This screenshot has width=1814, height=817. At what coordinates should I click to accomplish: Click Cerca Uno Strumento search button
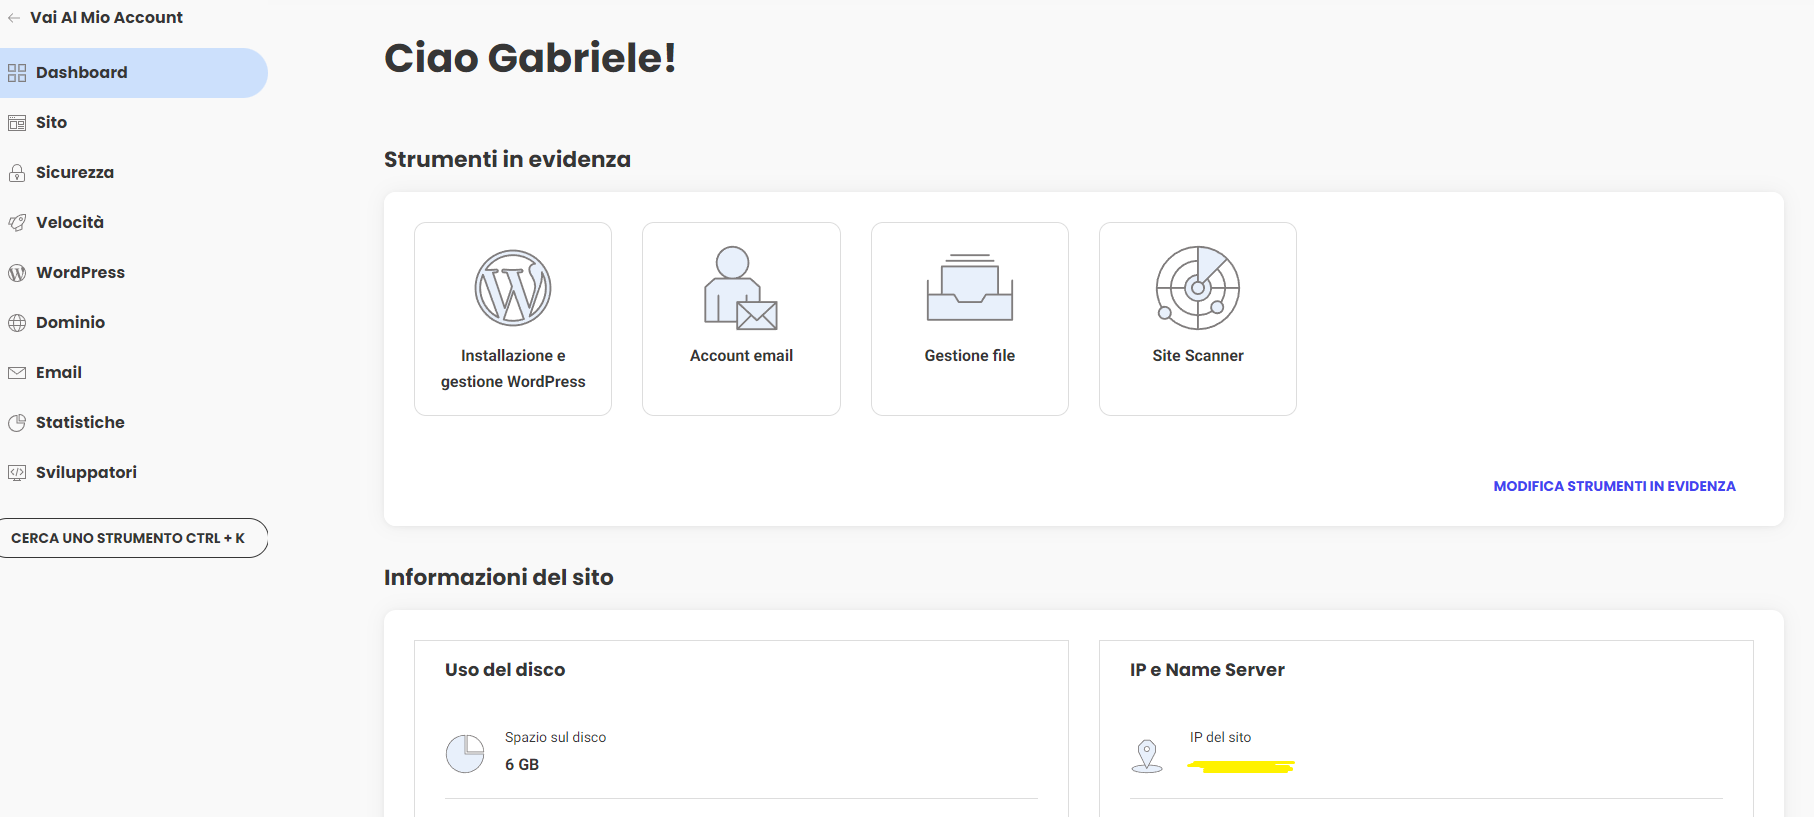pyautogui.click(x=128, y=538)
